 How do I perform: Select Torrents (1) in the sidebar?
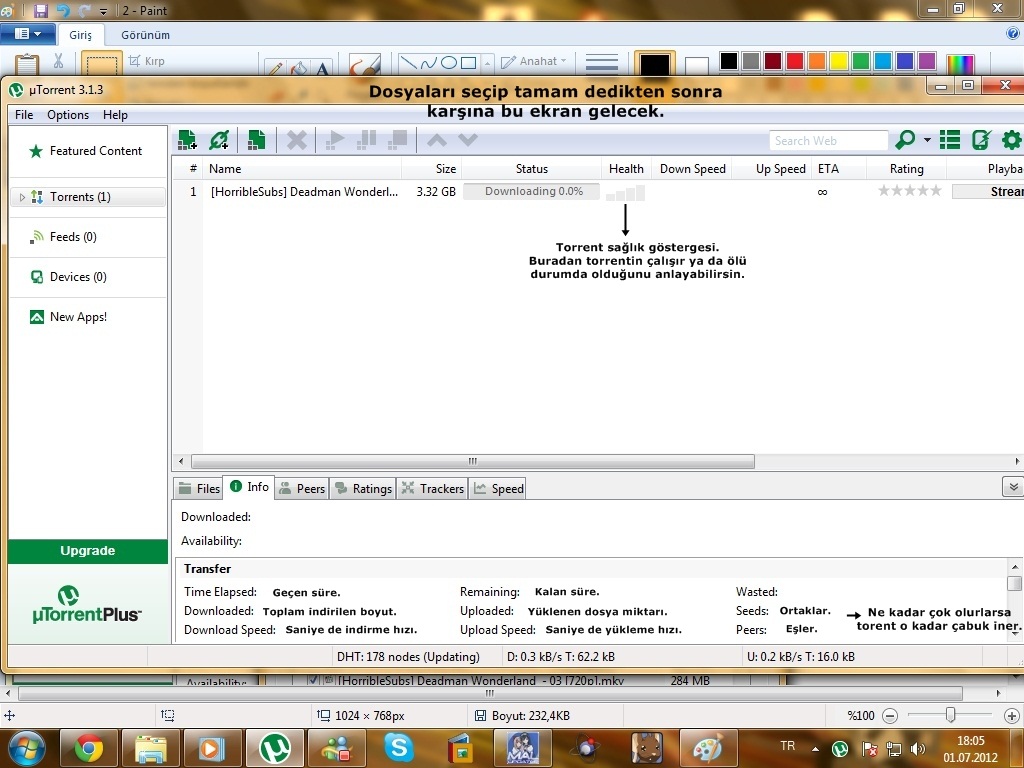88,197
